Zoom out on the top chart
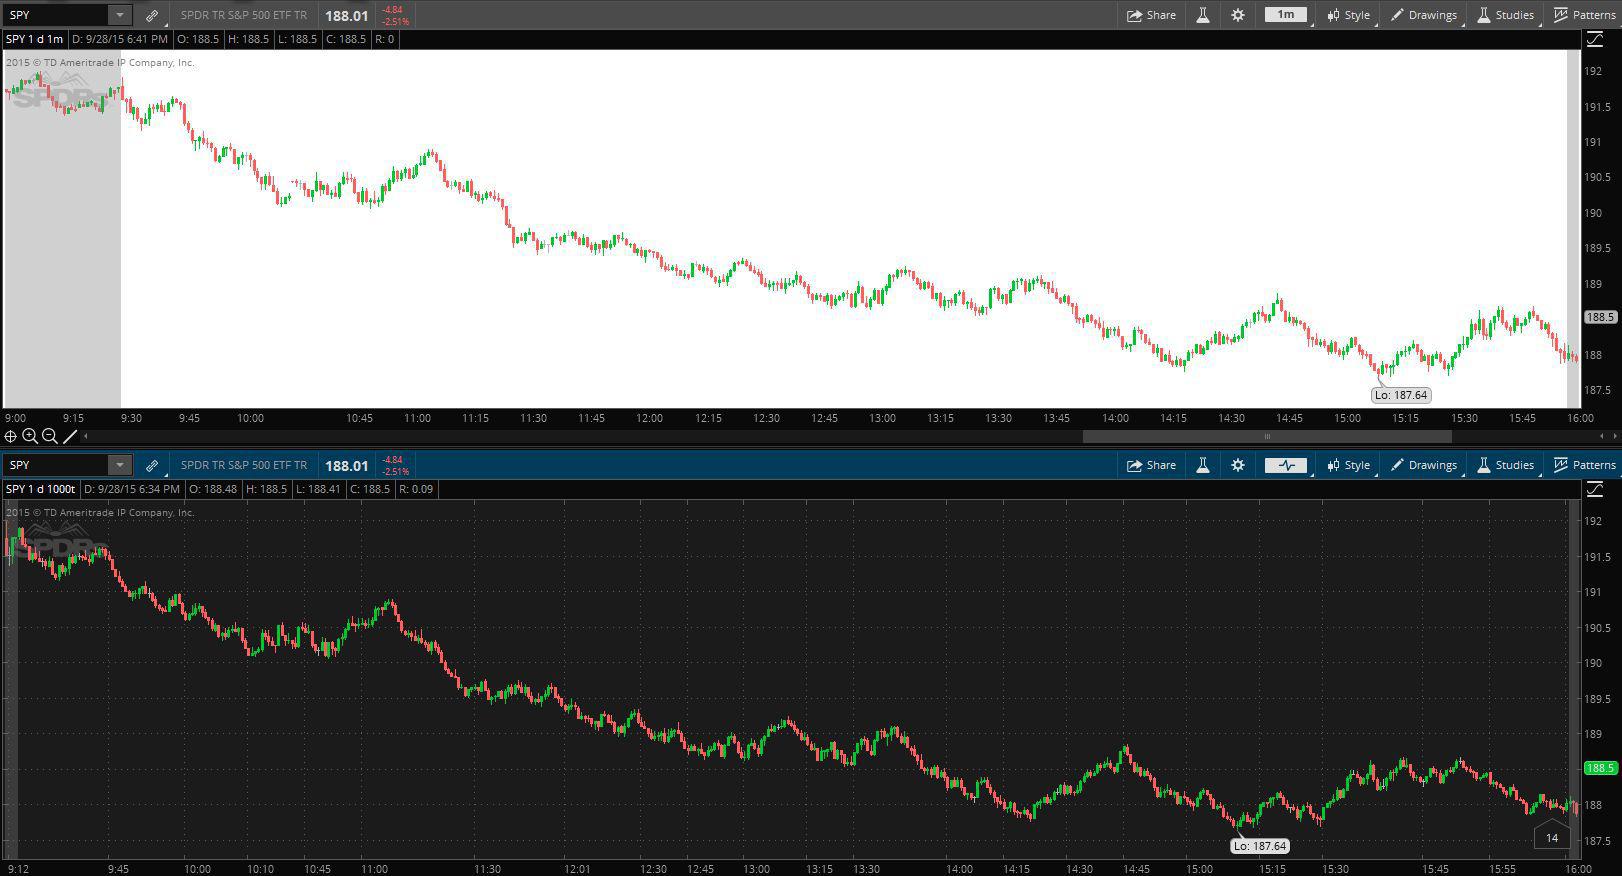This screenshot has height=876, width=1622. (x=50, y=436)
